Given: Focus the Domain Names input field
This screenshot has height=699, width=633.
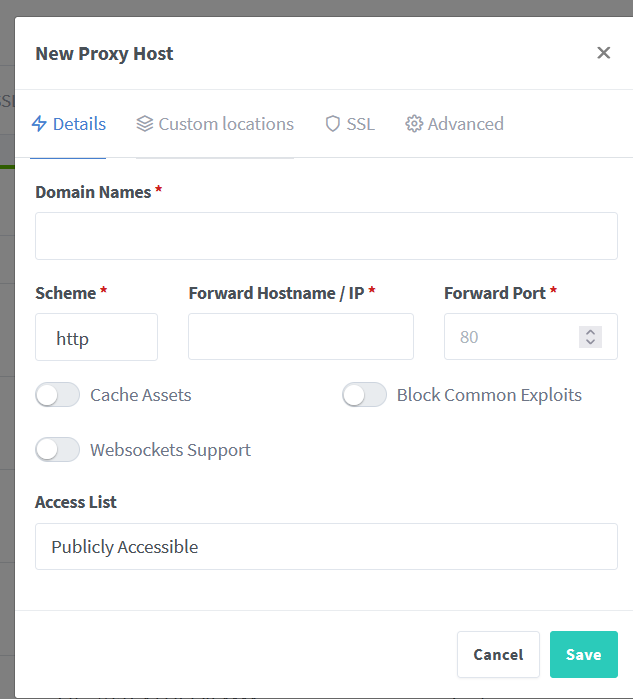Looking at the screenshot, I should (326, 236).
